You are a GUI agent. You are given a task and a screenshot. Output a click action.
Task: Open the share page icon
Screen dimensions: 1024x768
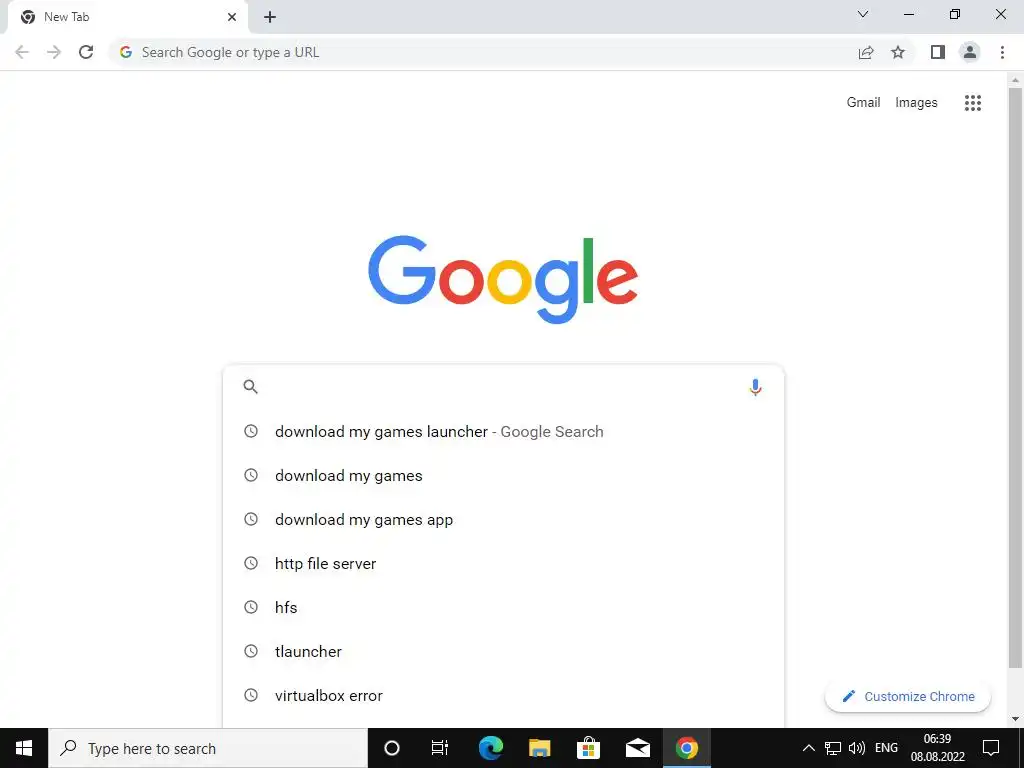coord(866,52)
